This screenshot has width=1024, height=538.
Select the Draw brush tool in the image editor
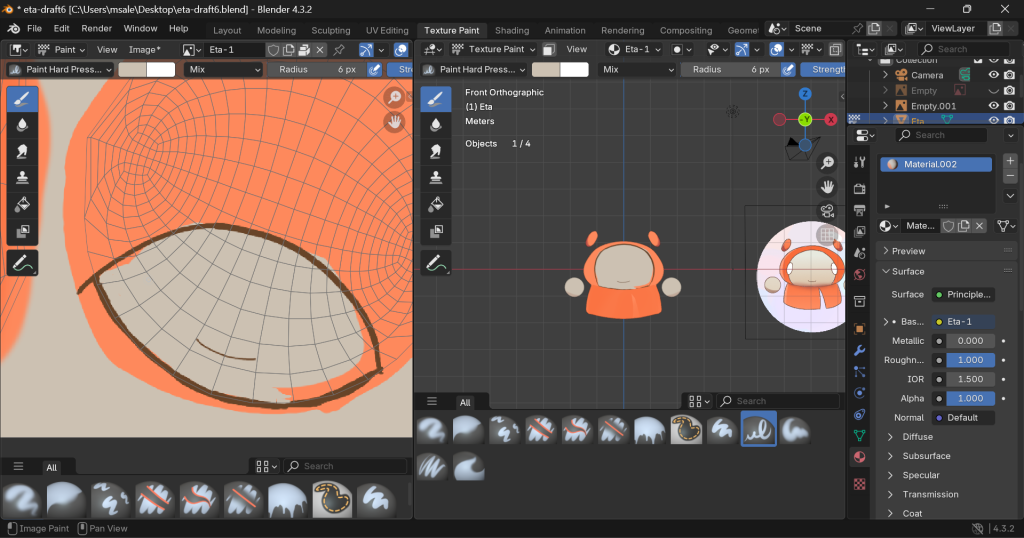point(22,99)
